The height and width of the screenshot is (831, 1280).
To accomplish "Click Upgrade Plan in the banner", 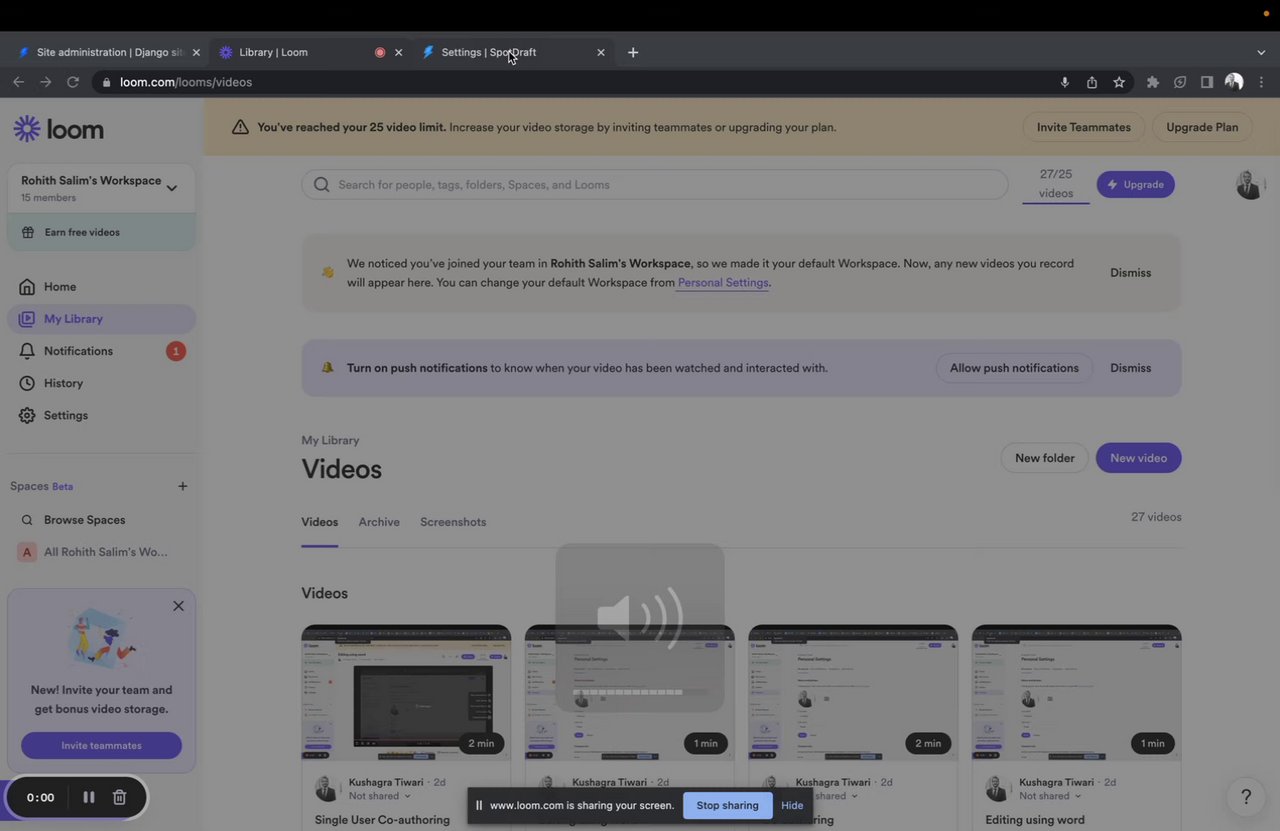I will coord(1202,127).
